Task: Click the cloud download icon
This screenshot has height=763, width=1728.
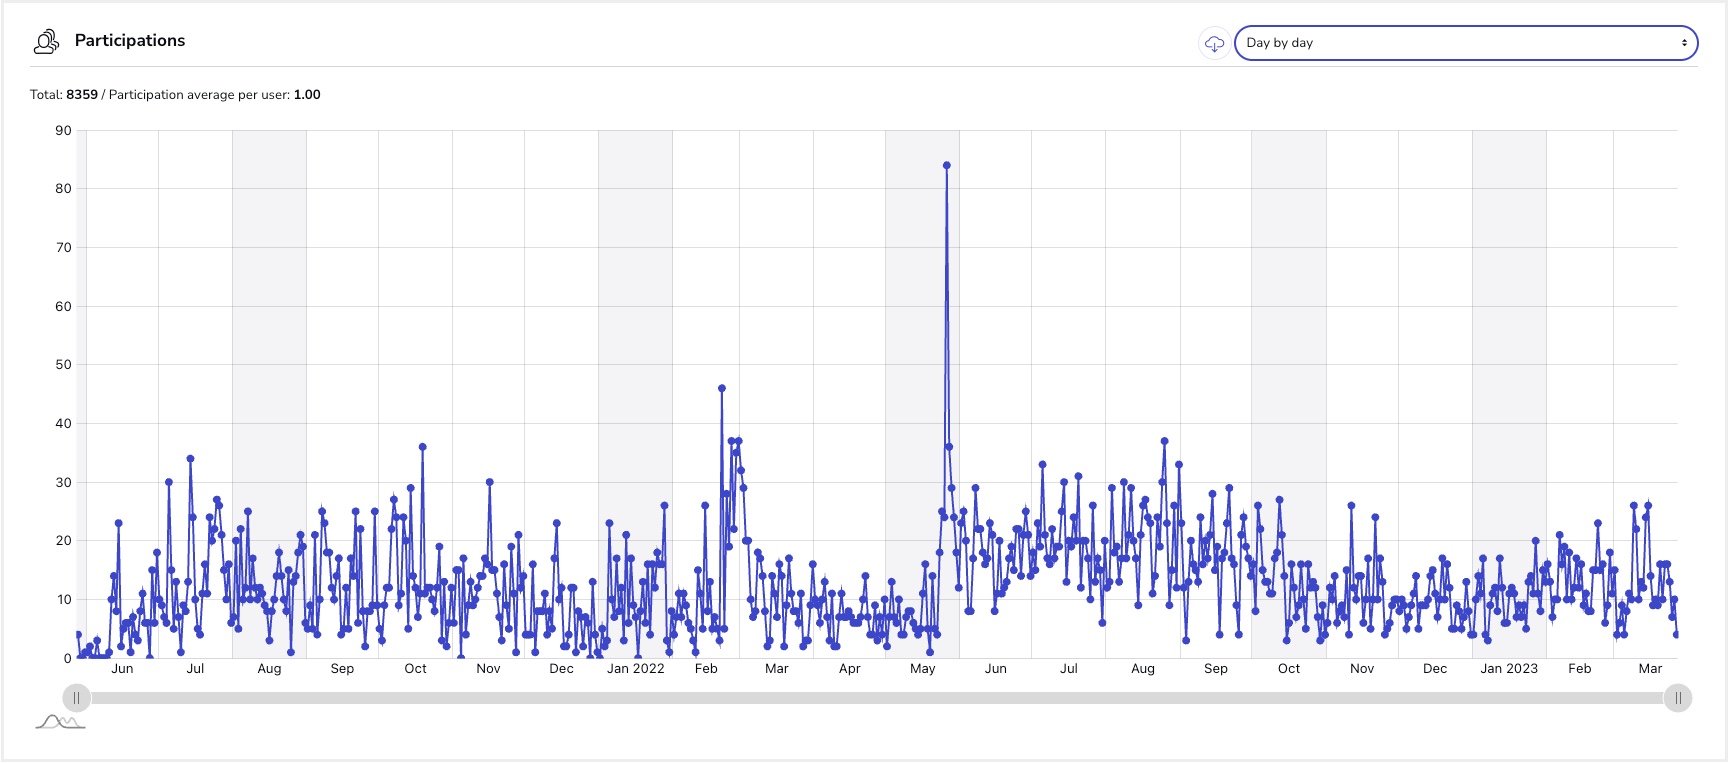Action: 1214,43
